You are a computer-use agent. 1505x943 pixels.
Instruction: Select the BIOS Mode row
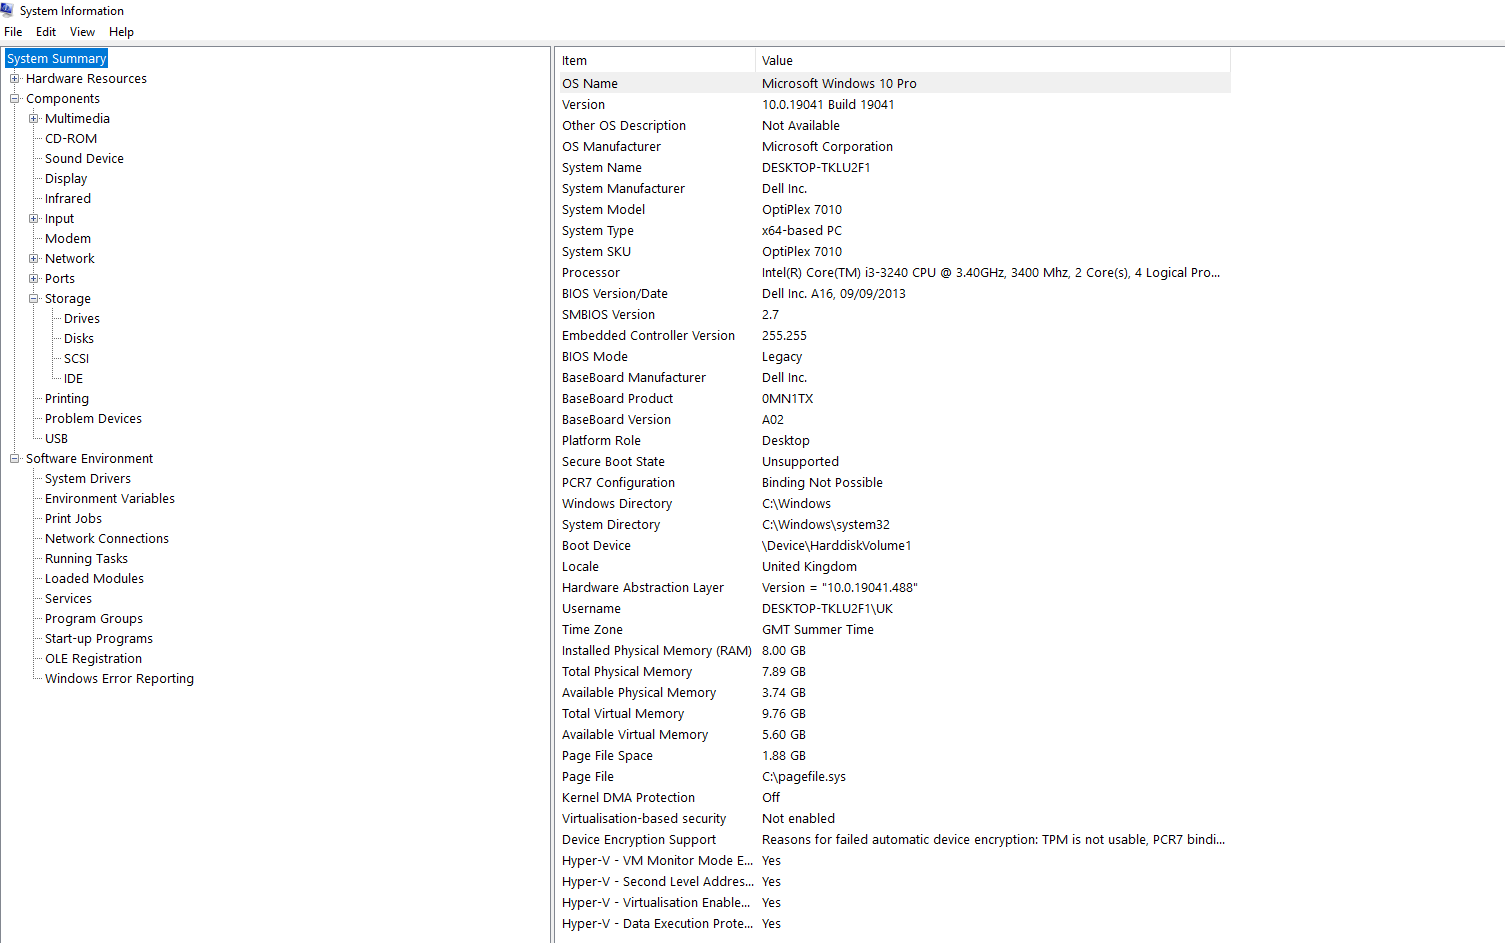pos(893,357)
